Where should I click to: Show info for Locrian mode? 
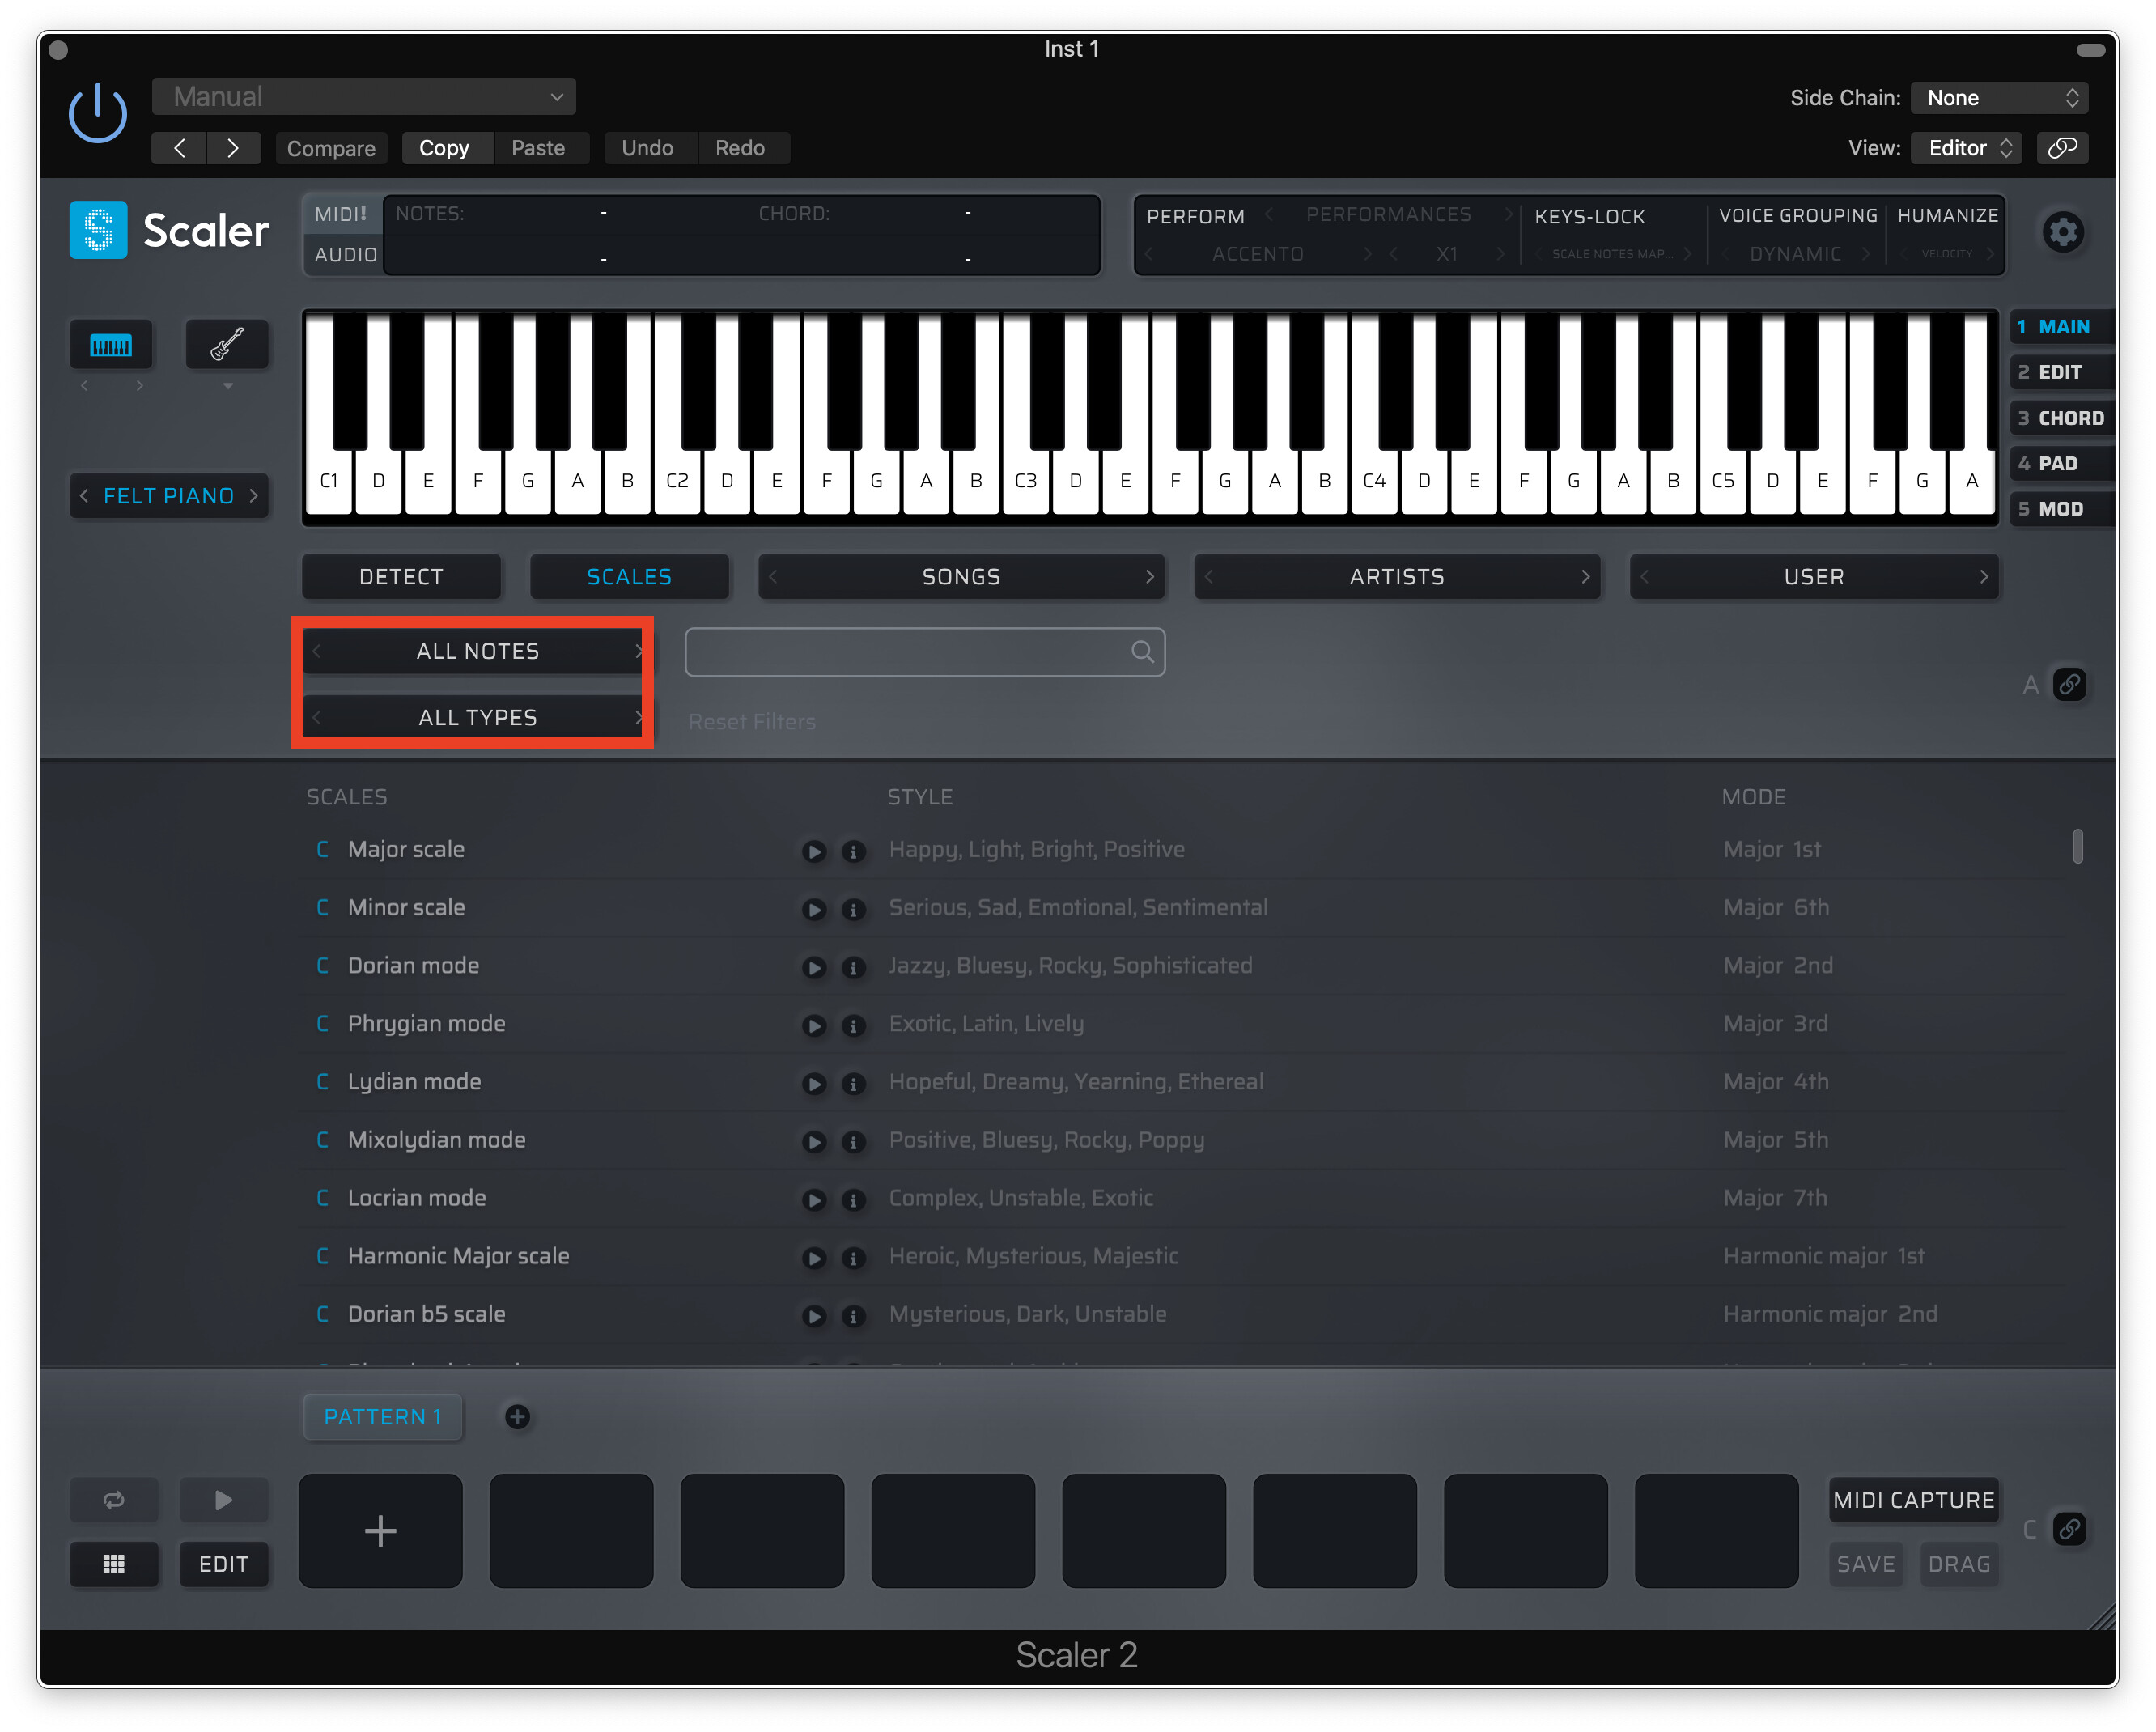(x=853, y=1199)
